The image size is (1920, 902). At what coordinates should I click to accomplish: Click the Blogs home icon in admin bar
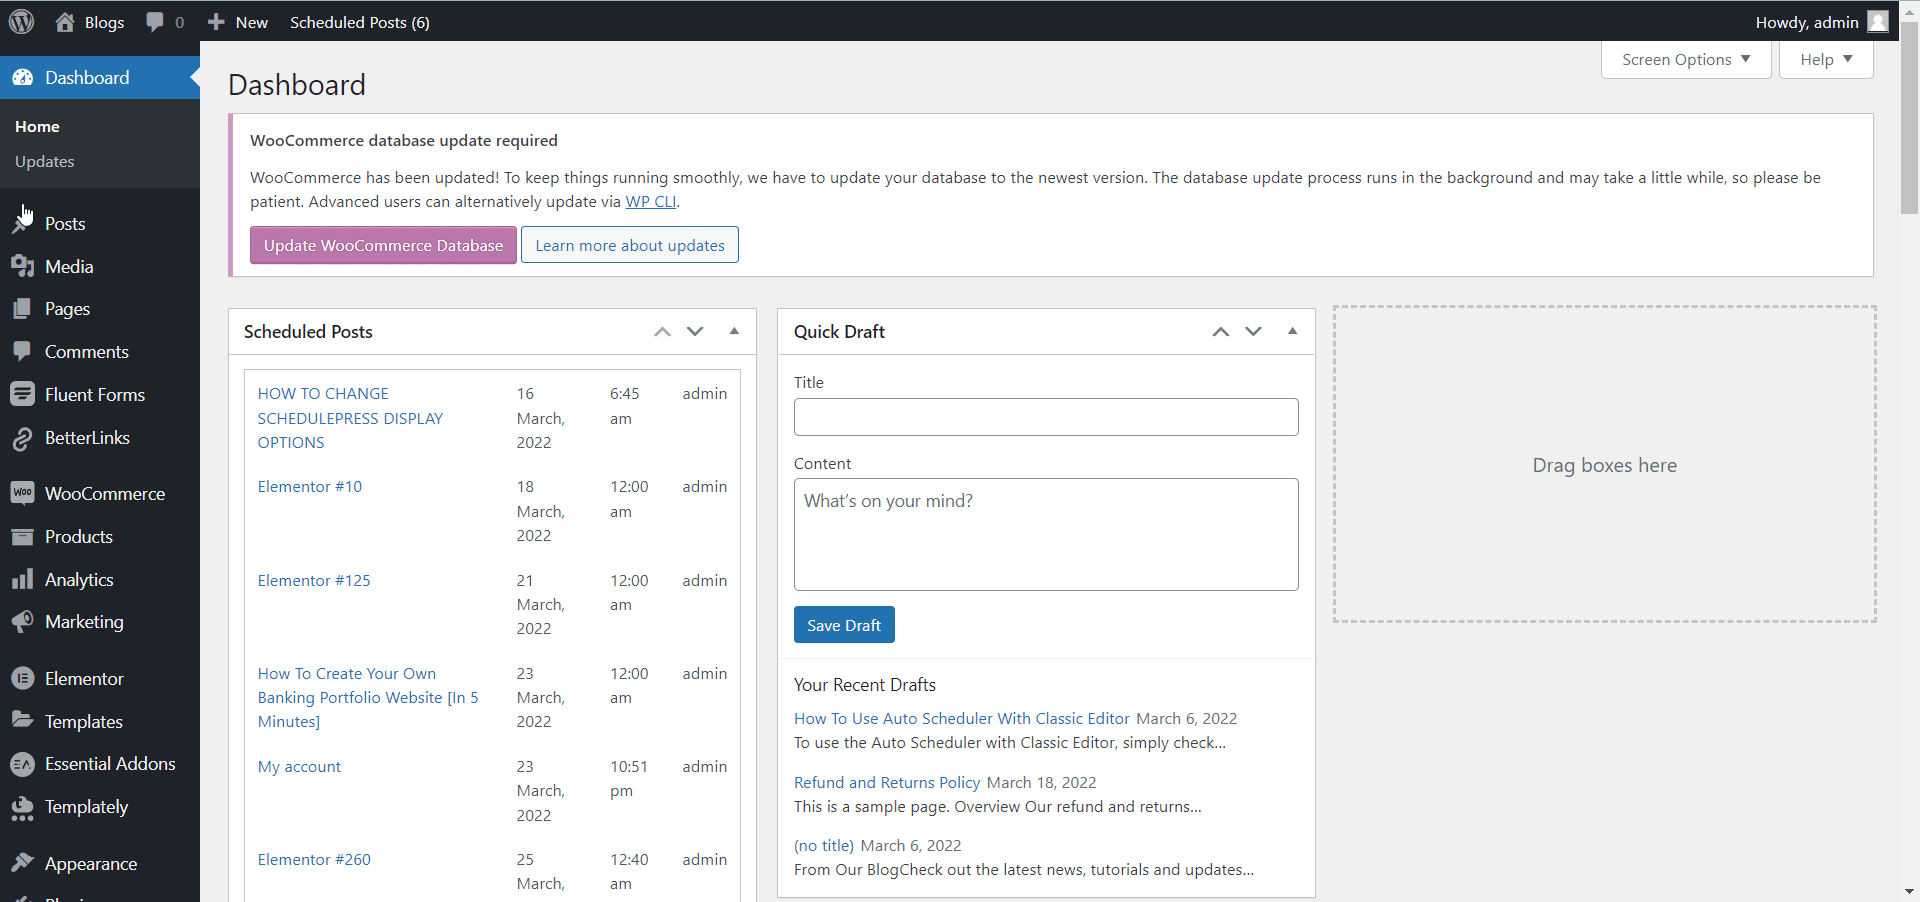click(65, 22)
